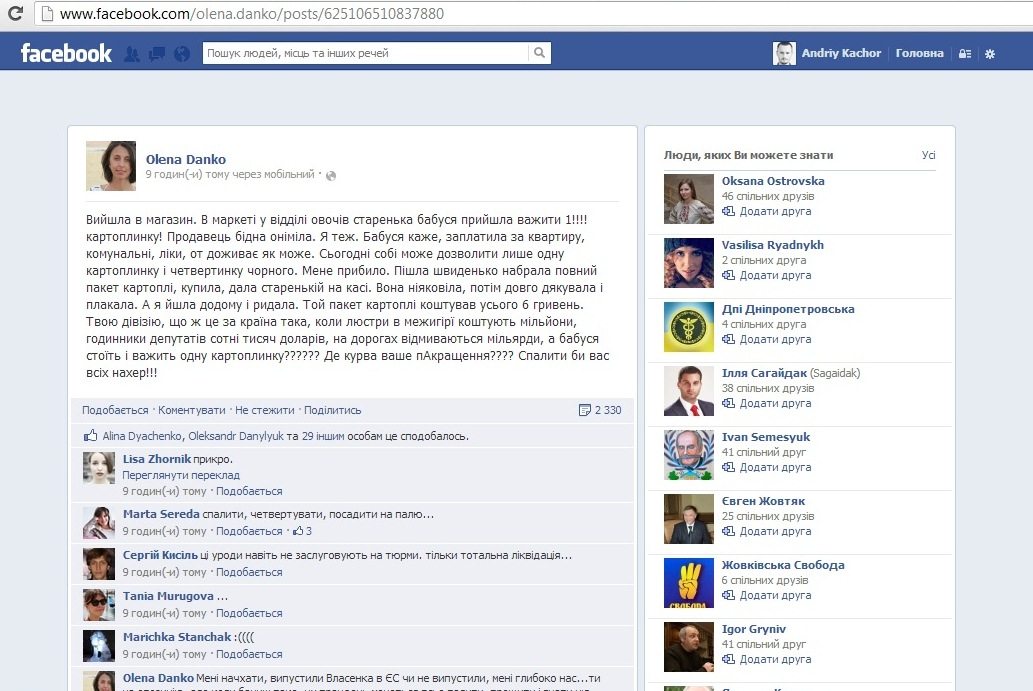Open Igor Gryniv's profile thumbnail
The height and width of the screenshot is (691, 1033).
tap(688, 647)
